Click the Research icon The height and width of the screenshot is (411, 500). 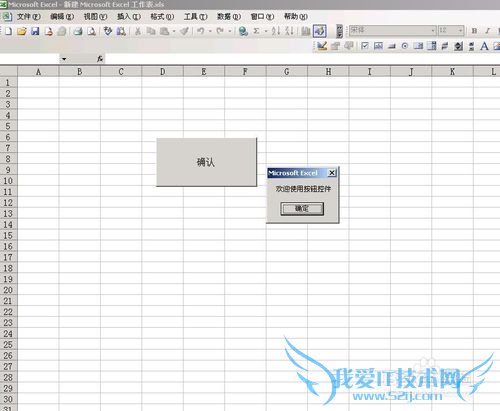pos(121,31)
